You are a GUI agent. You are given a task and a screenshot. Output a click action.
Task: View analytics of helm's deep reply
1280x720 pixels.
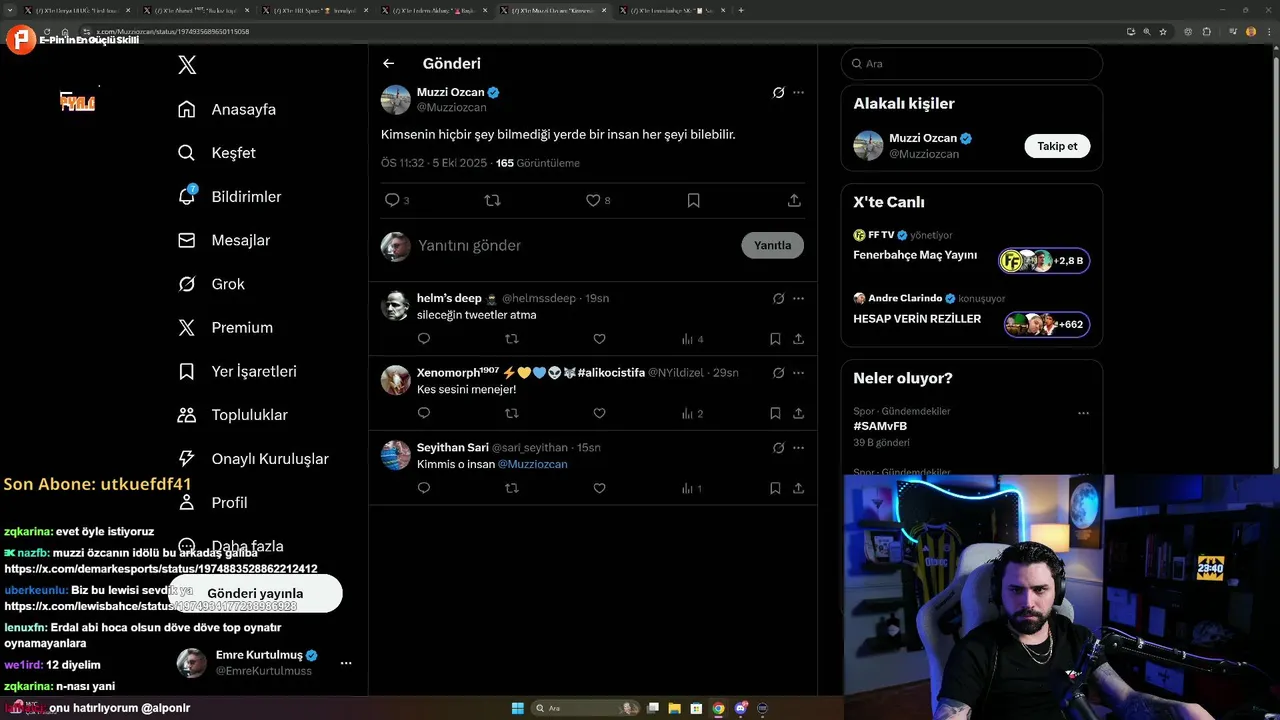click(692, 339)
